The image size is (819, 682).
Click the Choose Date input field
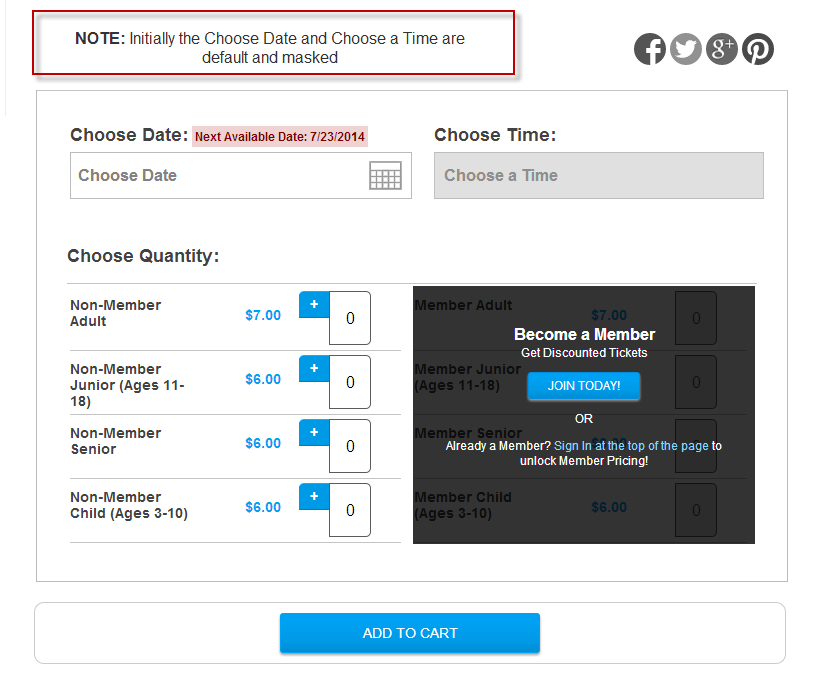241,175
